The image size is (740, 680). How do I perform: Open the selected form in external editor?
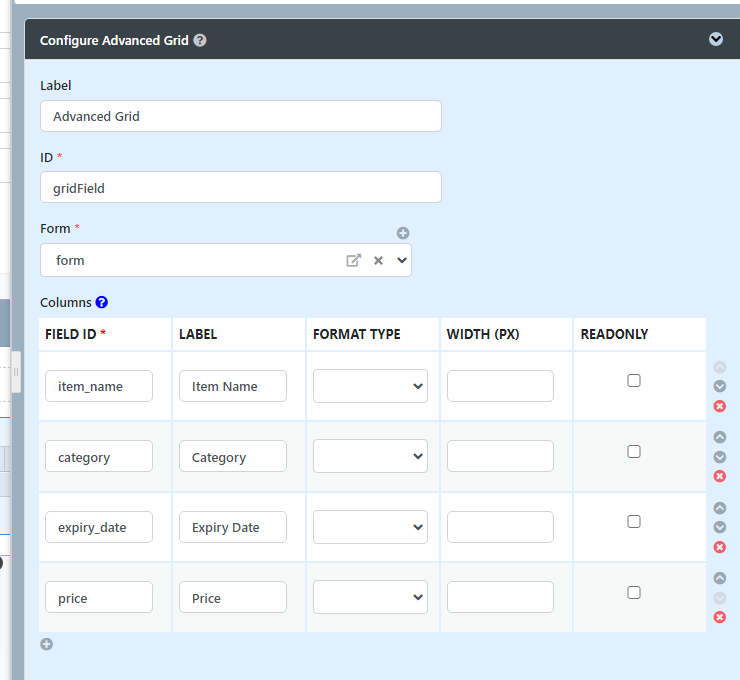[x=353, y=260]
